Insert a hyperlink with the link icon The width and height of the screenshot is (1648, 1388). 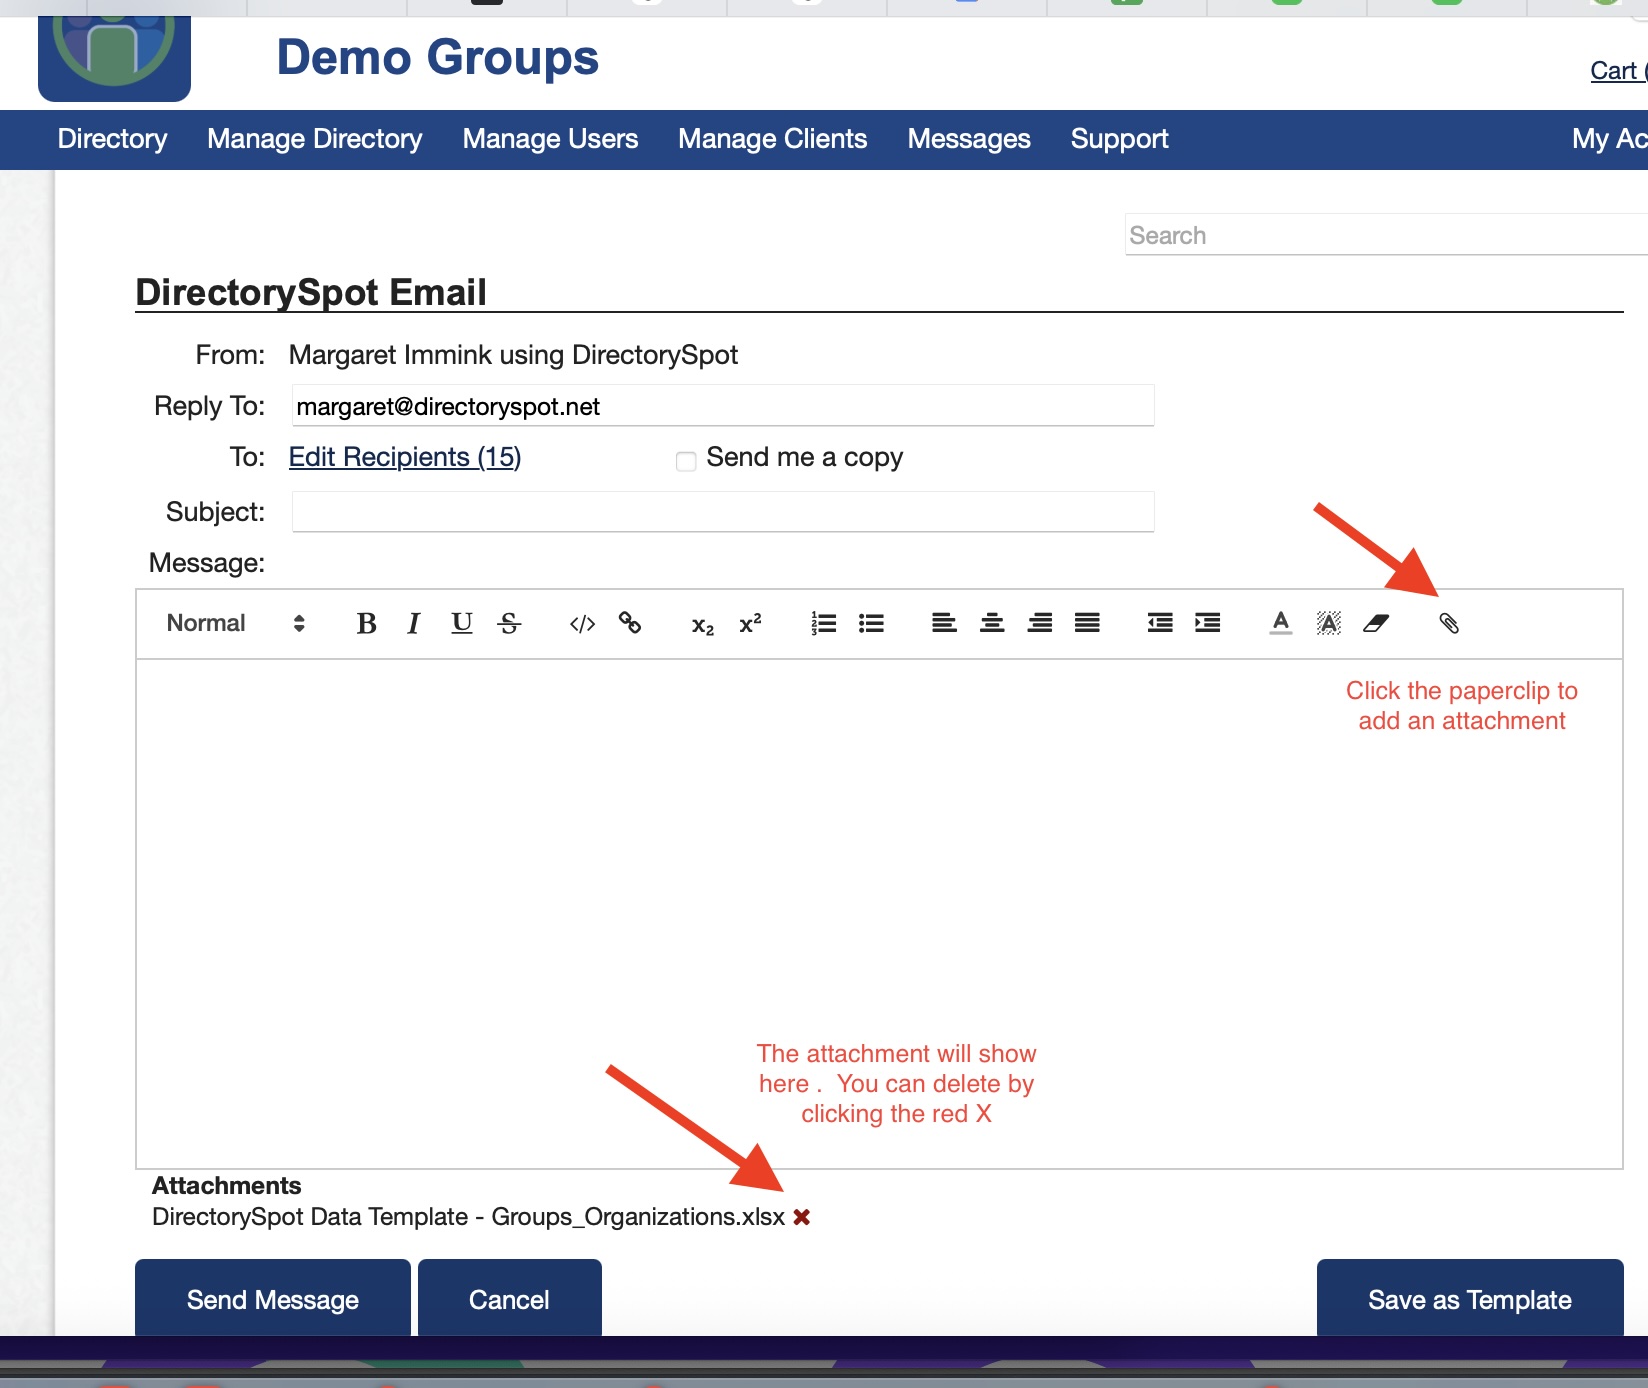tap(630, 623)
